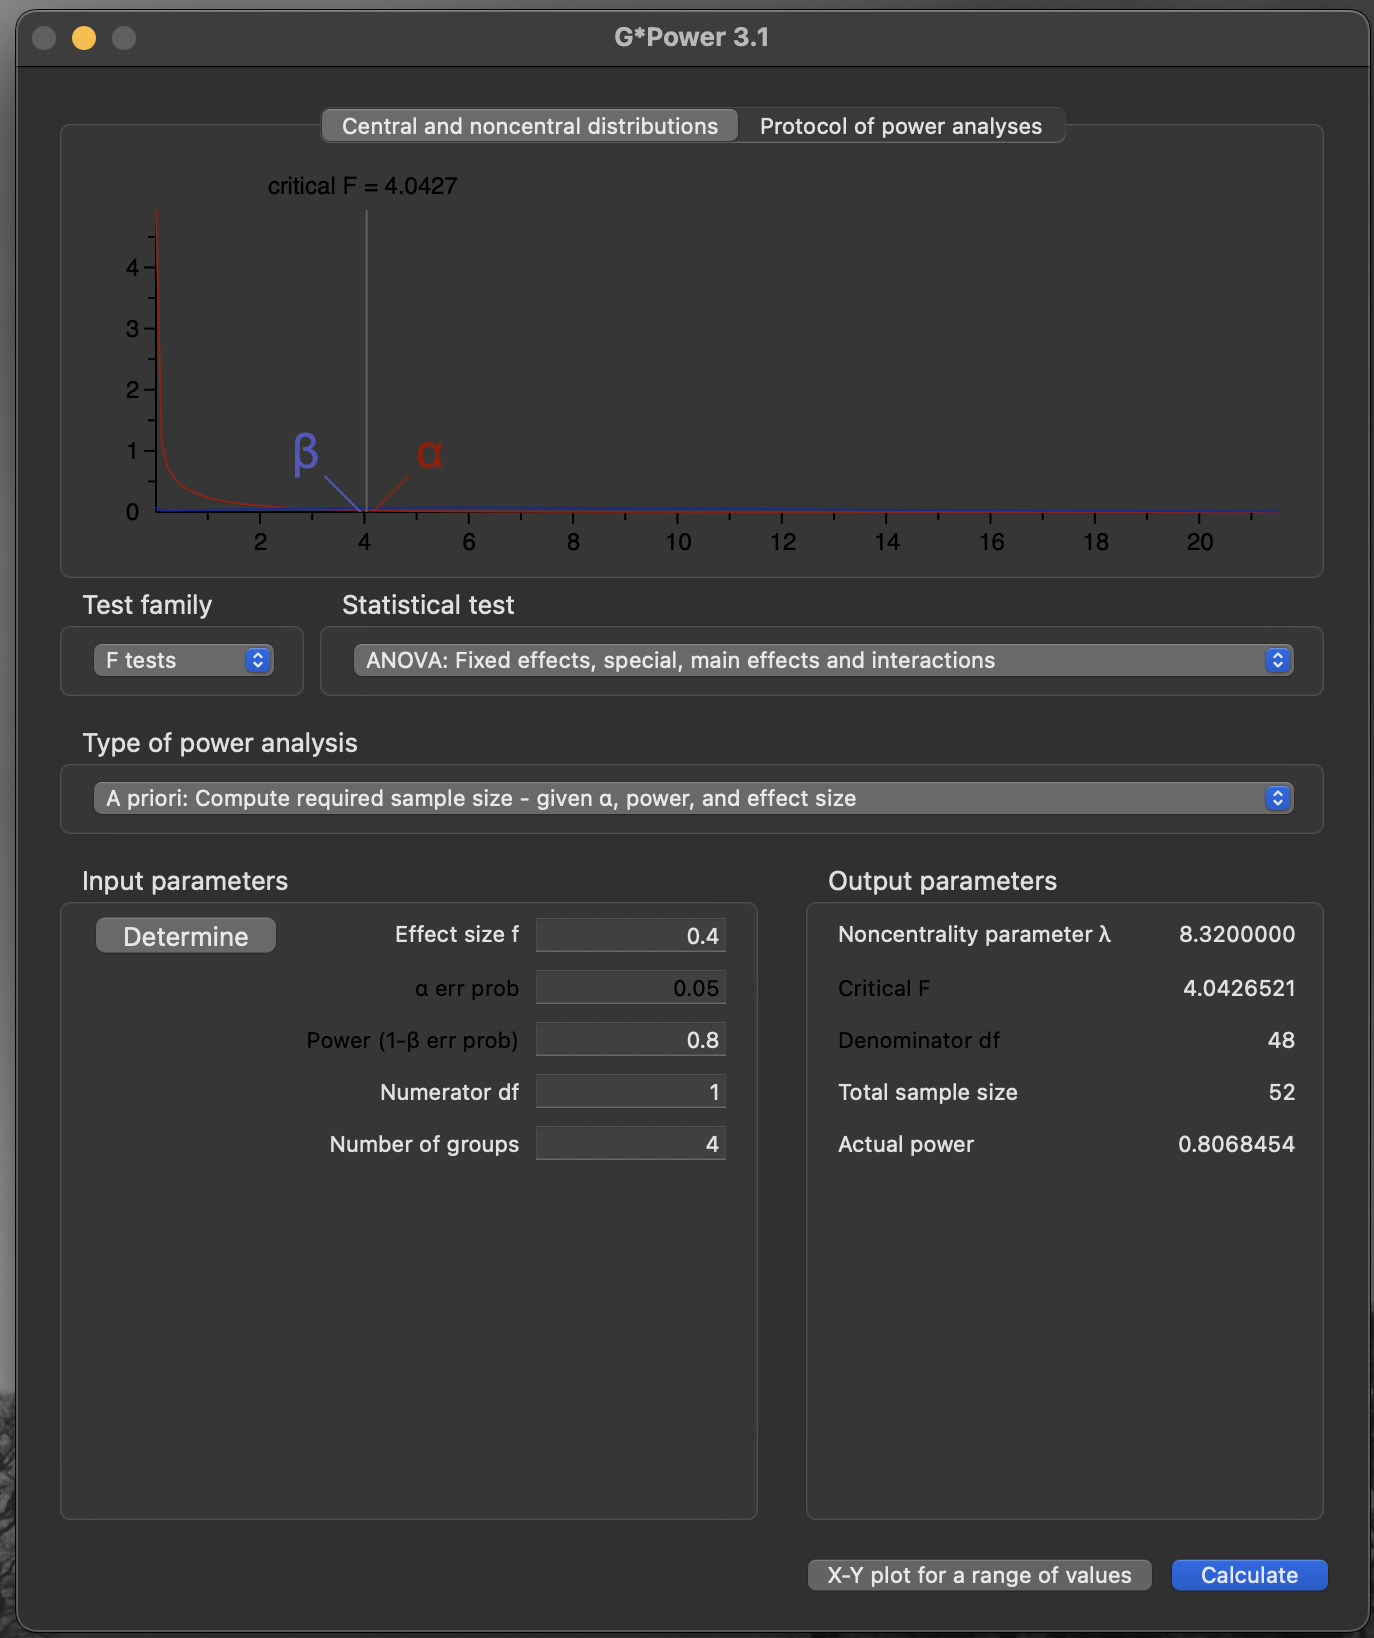Open the Protocol of power analyses tab
Image resolution: width=1374 pixels, height=1638 pixels.
click(x=900, y=126)
